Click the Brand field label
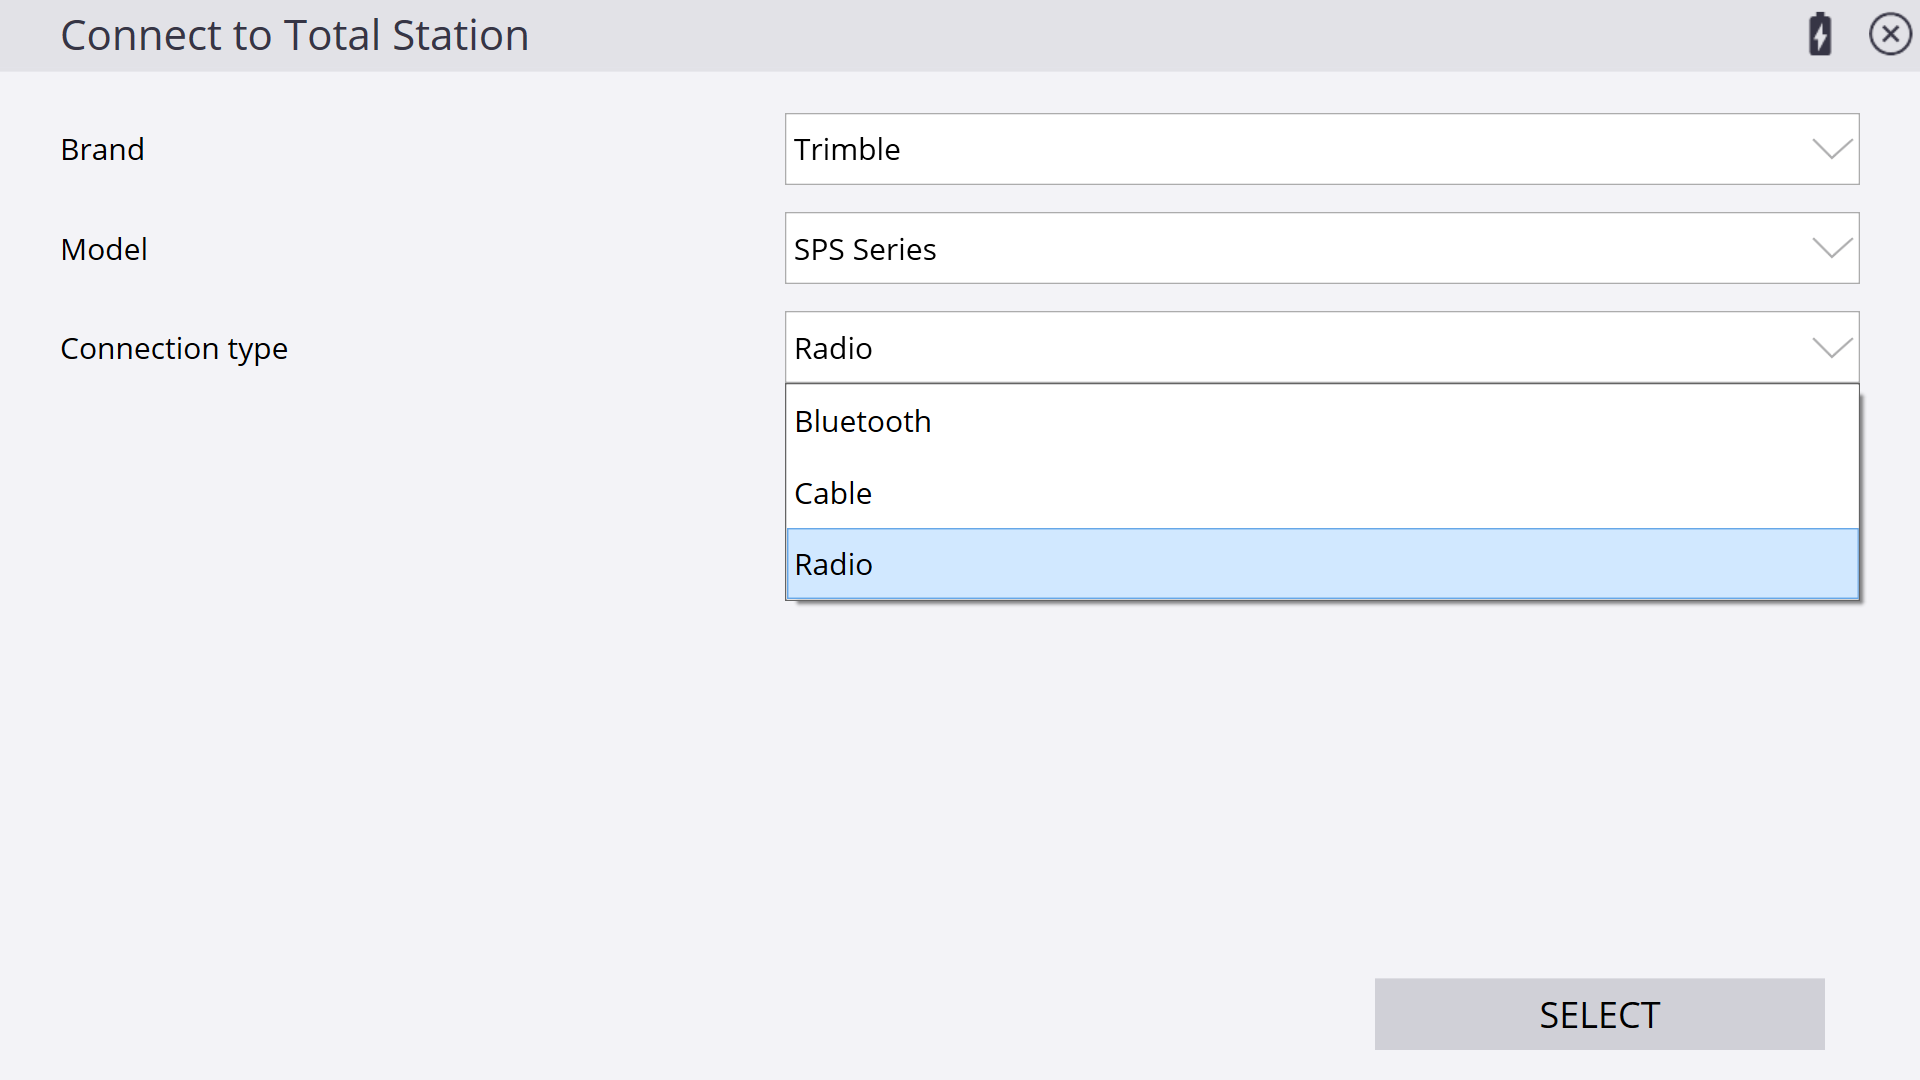This screenshot has width=1920, height=1080. [x=102, y=149]
